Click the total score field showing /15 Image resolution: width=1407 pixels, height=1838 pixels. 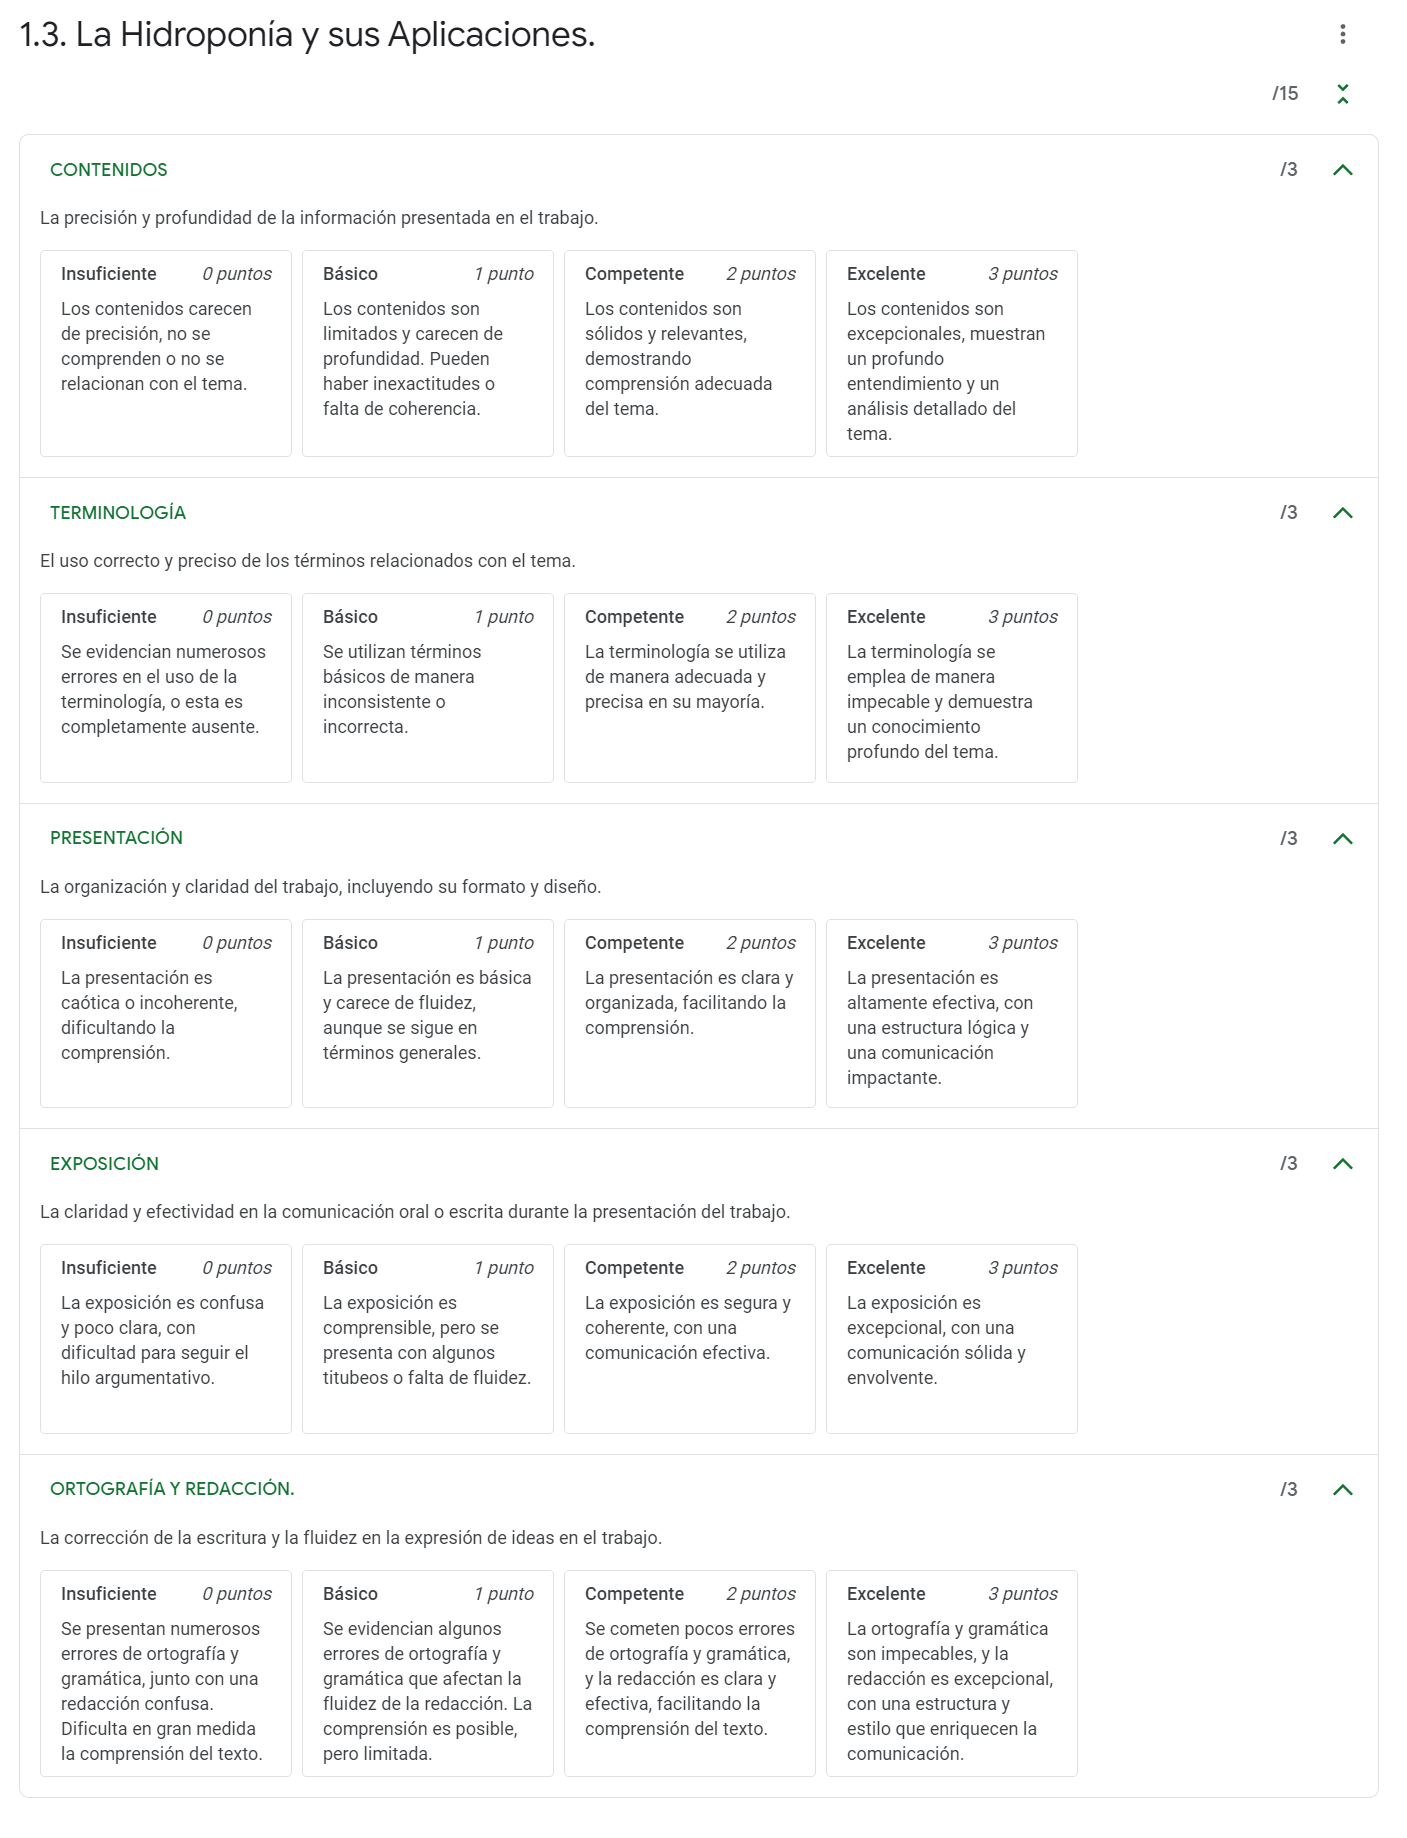pos(1284,93)
